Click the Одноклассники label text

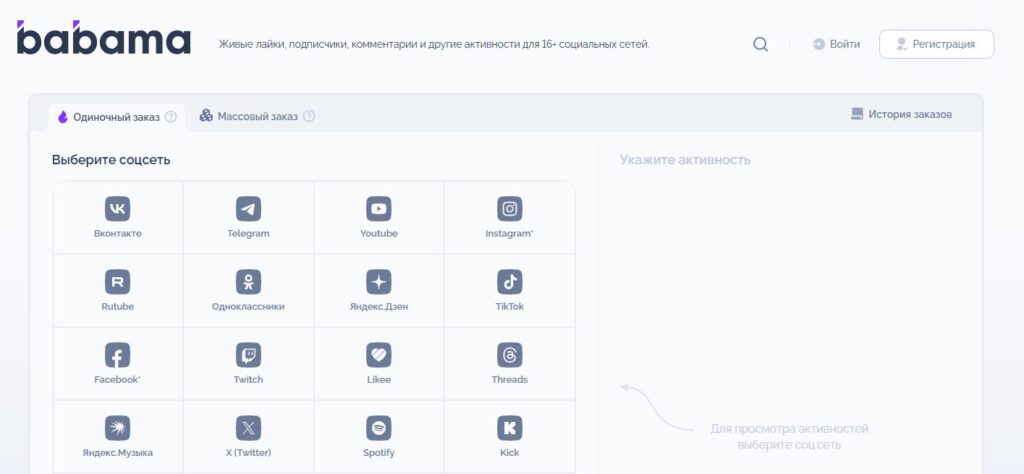[248, 307]
